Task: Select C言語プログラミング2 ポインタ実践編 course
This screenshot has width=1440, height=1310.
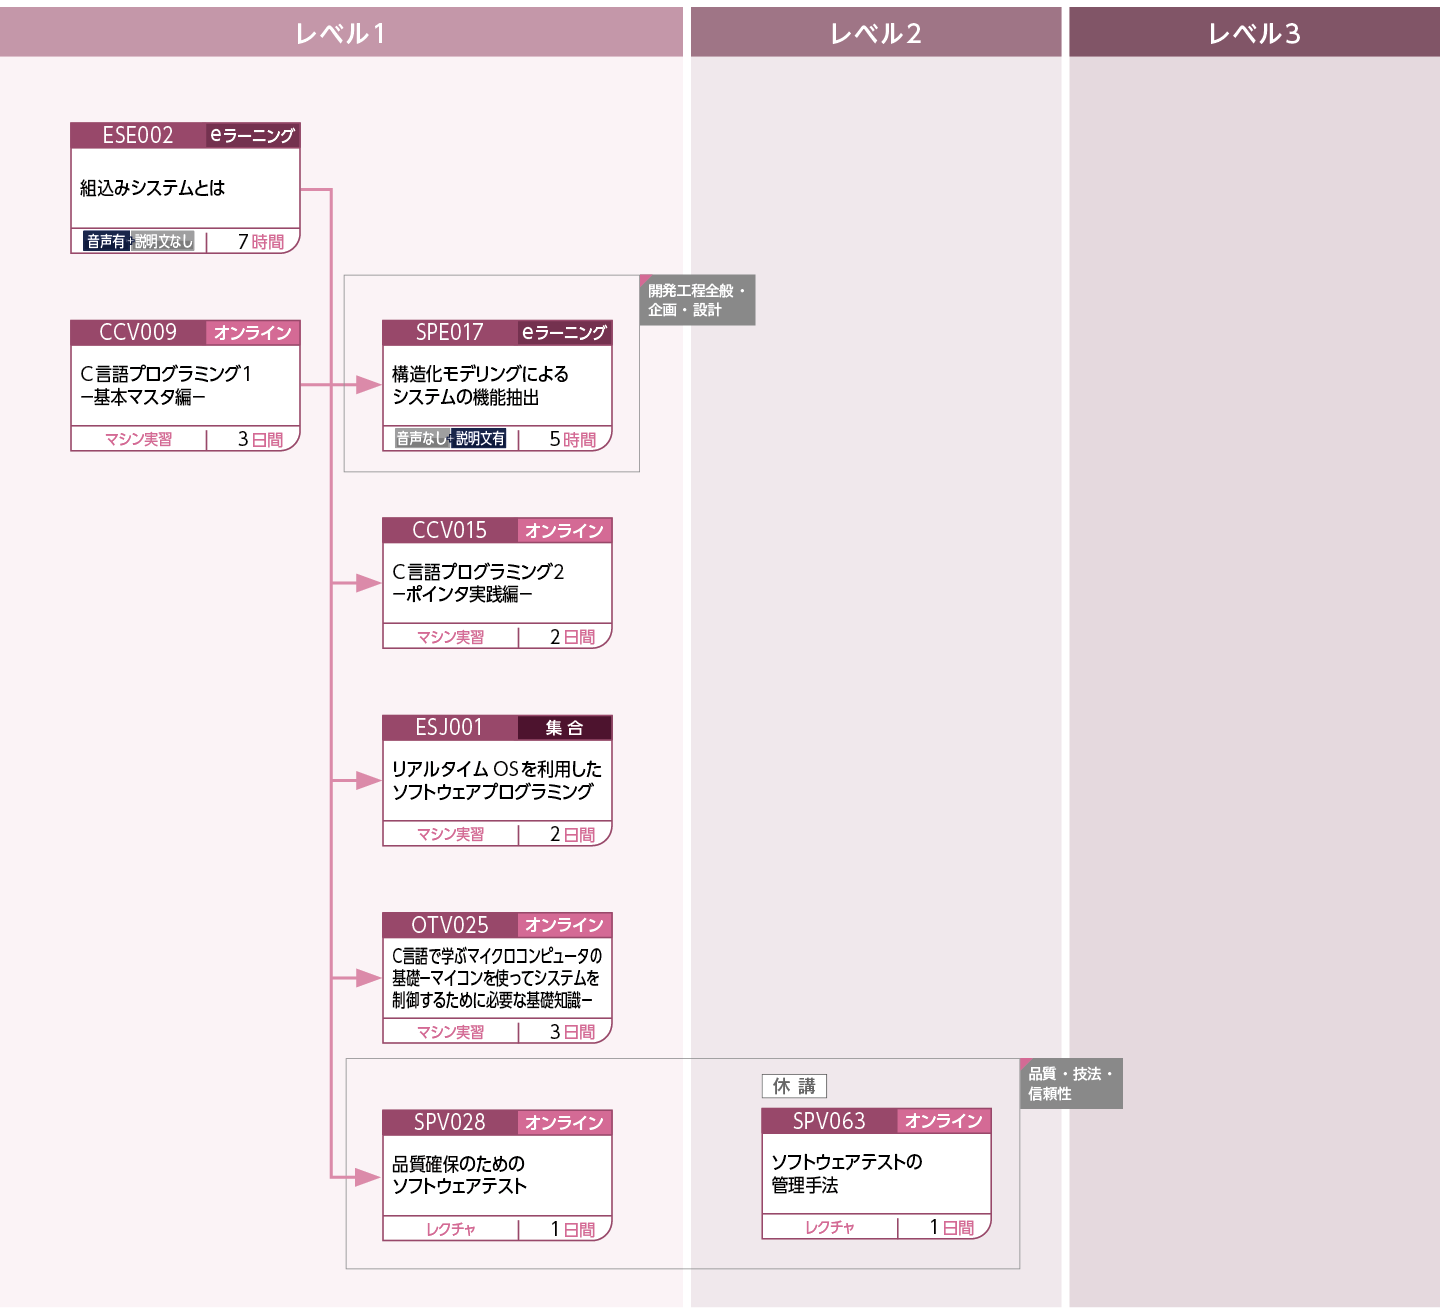Action: (x=478, y=583)
